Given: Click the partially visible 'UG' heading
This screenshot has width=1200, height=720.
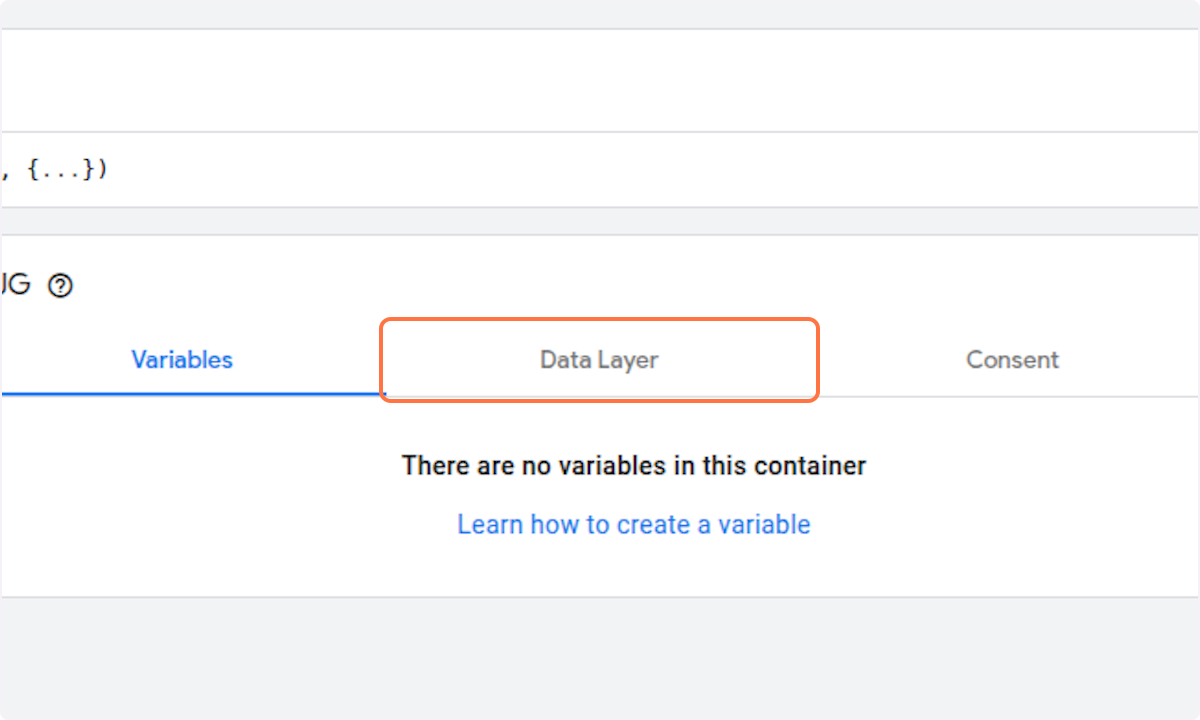Looking at the screenshot, I should tap(15, 286).
